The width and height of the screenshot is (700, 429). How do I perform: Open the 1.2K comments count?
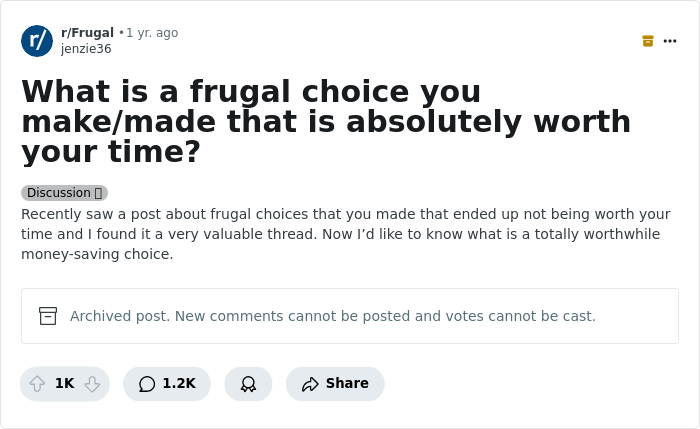coord(179,384)
